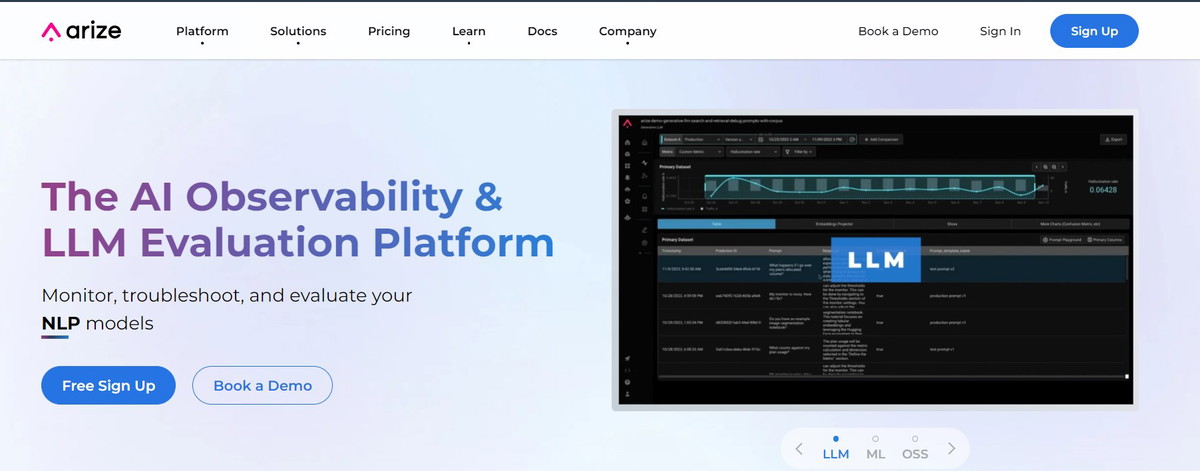Click Book a Demo in the top navigation
The image size is (1200, 471).
(x=898, y=31)
